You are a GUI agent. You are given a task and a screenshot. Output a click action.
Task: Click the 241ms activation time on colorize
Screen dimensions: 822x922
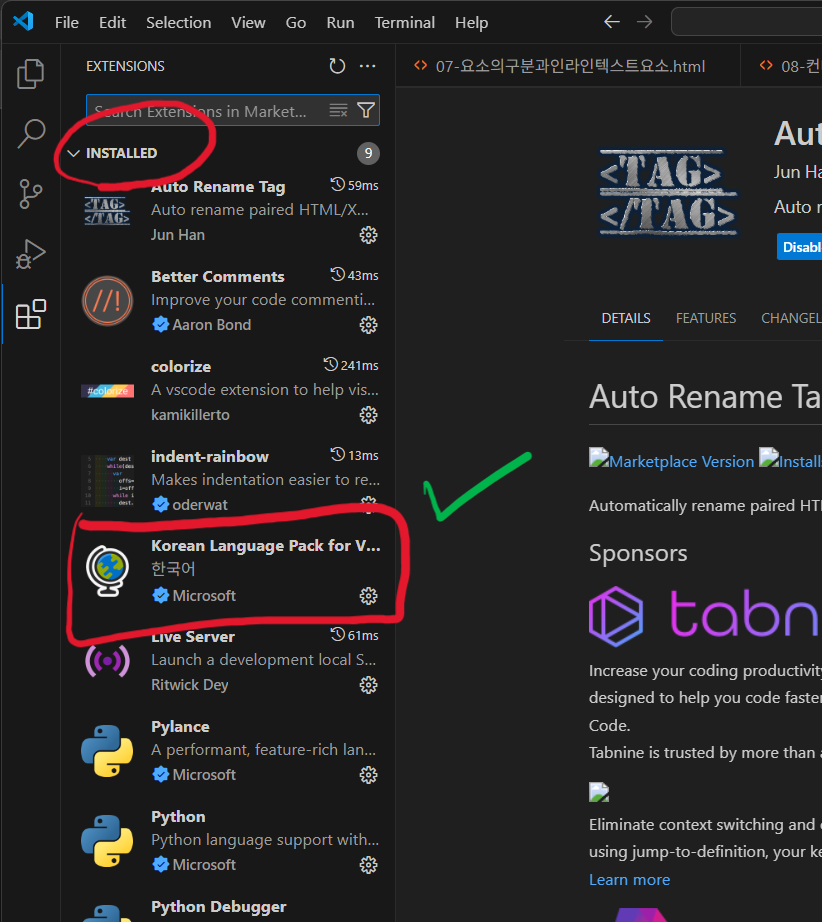pos(351,365)
